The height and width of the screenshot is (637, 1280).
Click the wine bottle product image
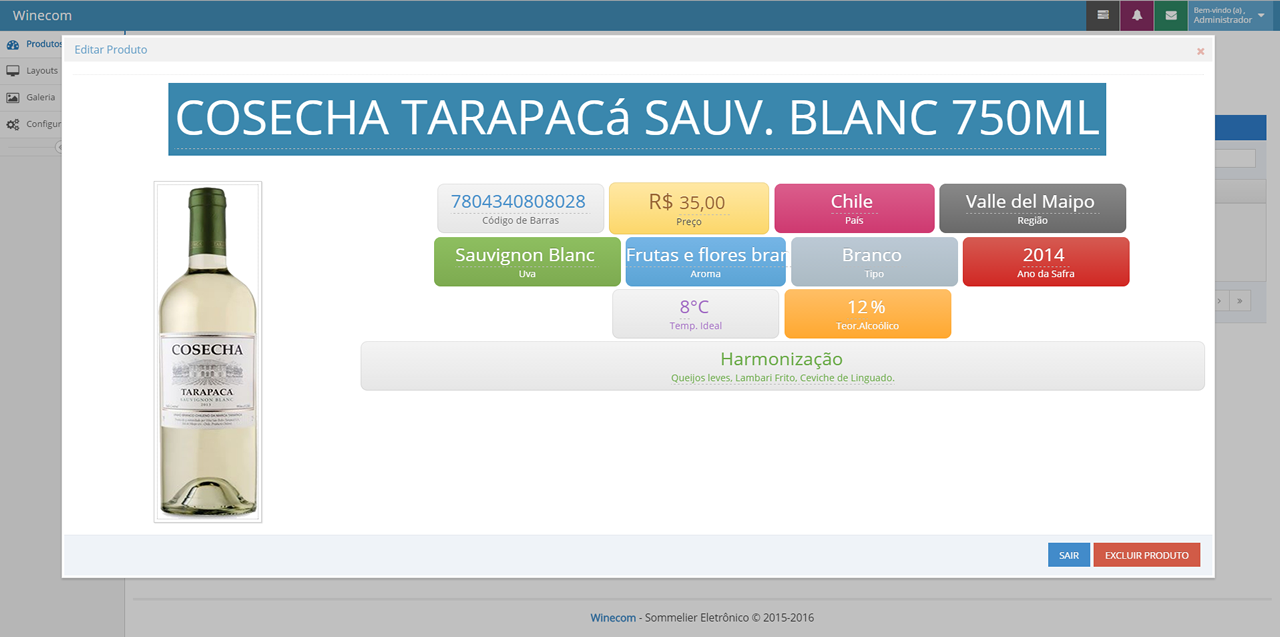click(x=208, y=351)
